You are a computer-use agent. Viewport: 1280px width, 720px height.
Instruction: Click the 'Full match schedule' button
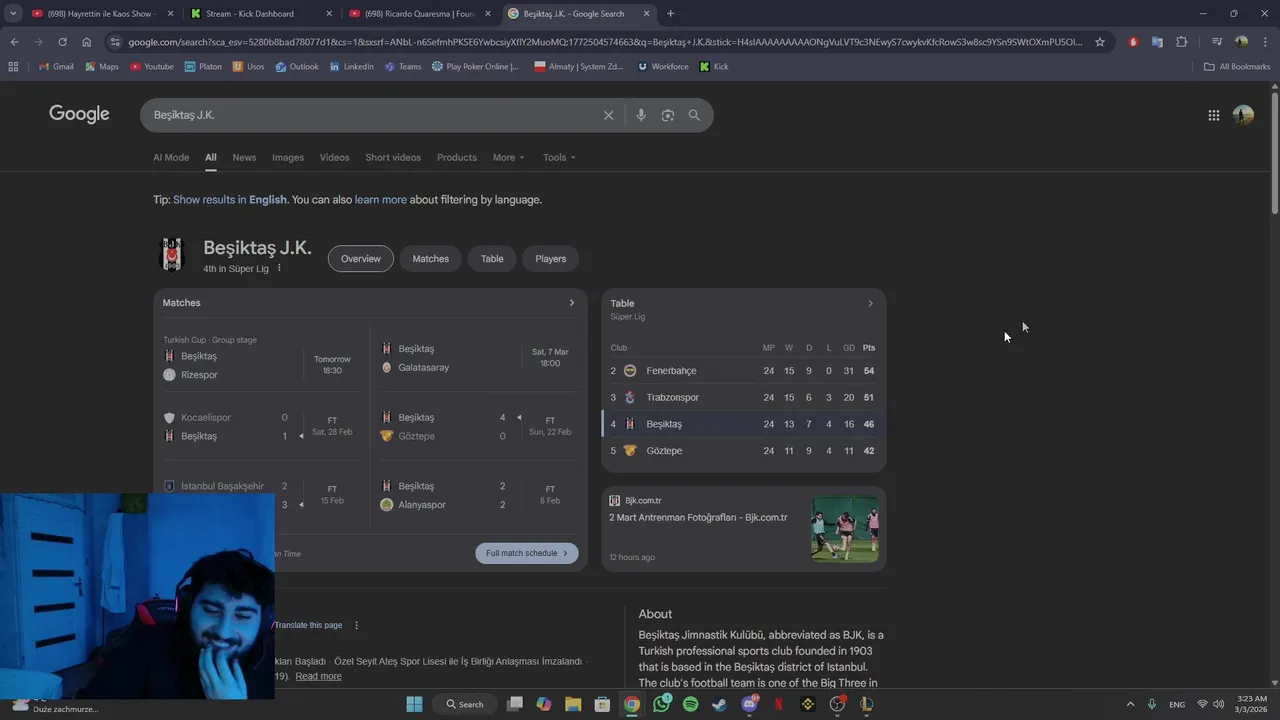coord(527,553)
